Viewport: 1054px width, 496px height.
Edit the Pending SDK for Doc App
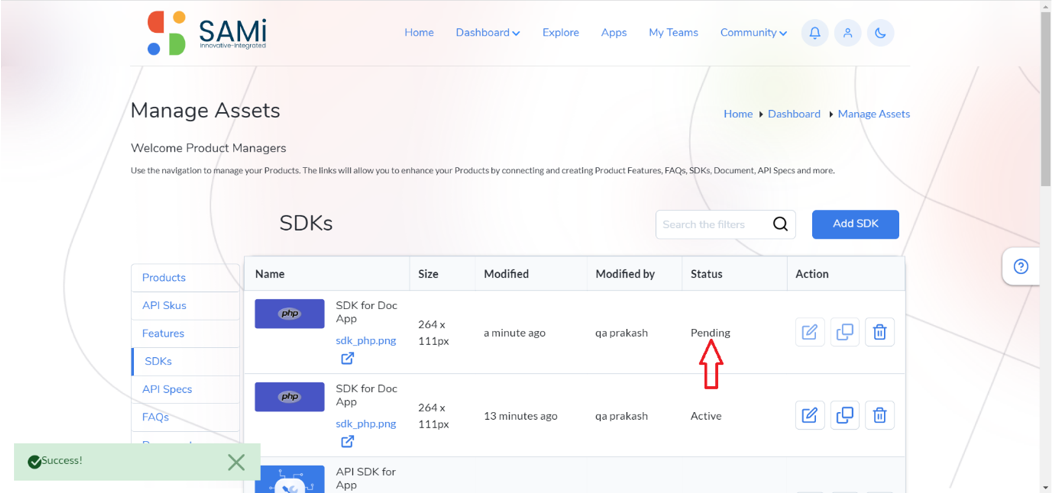(x=809, y=332)
